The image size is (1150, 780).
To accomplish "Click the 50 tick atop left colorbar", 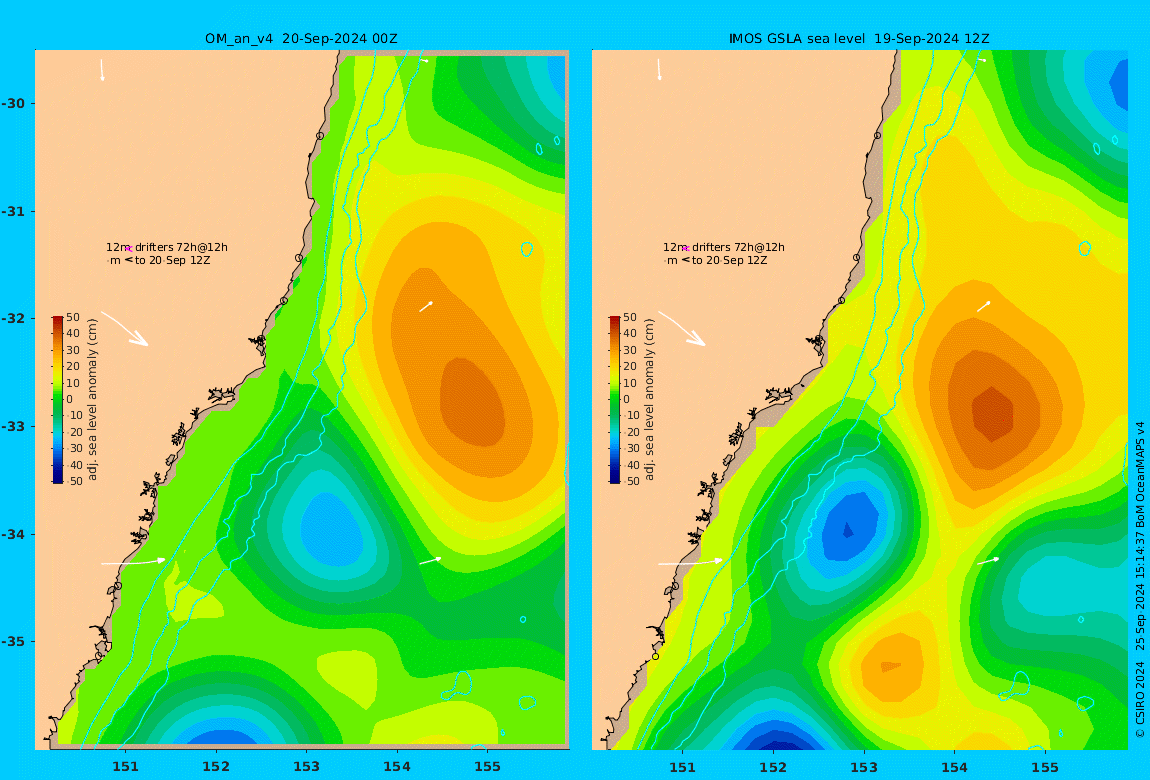I will [x=73, y=317].
